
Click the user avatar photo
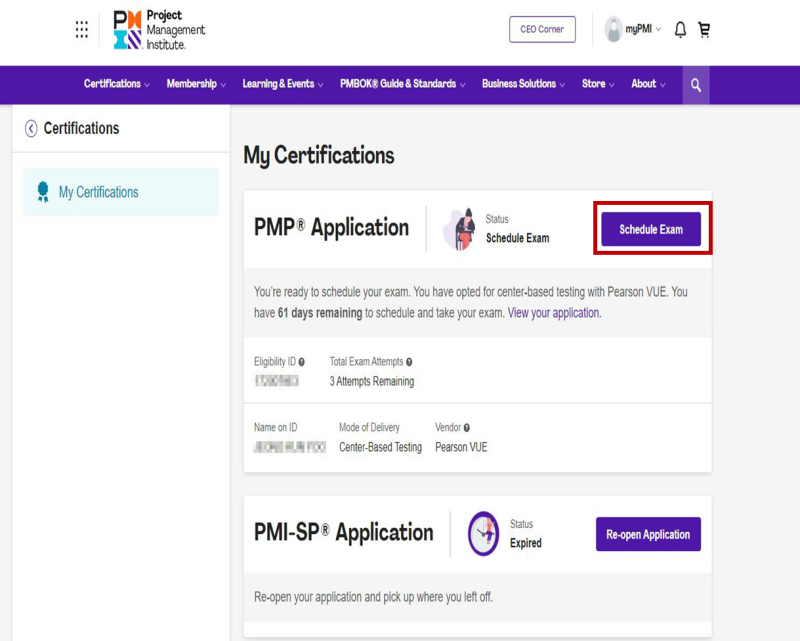[x=613, y=29]
